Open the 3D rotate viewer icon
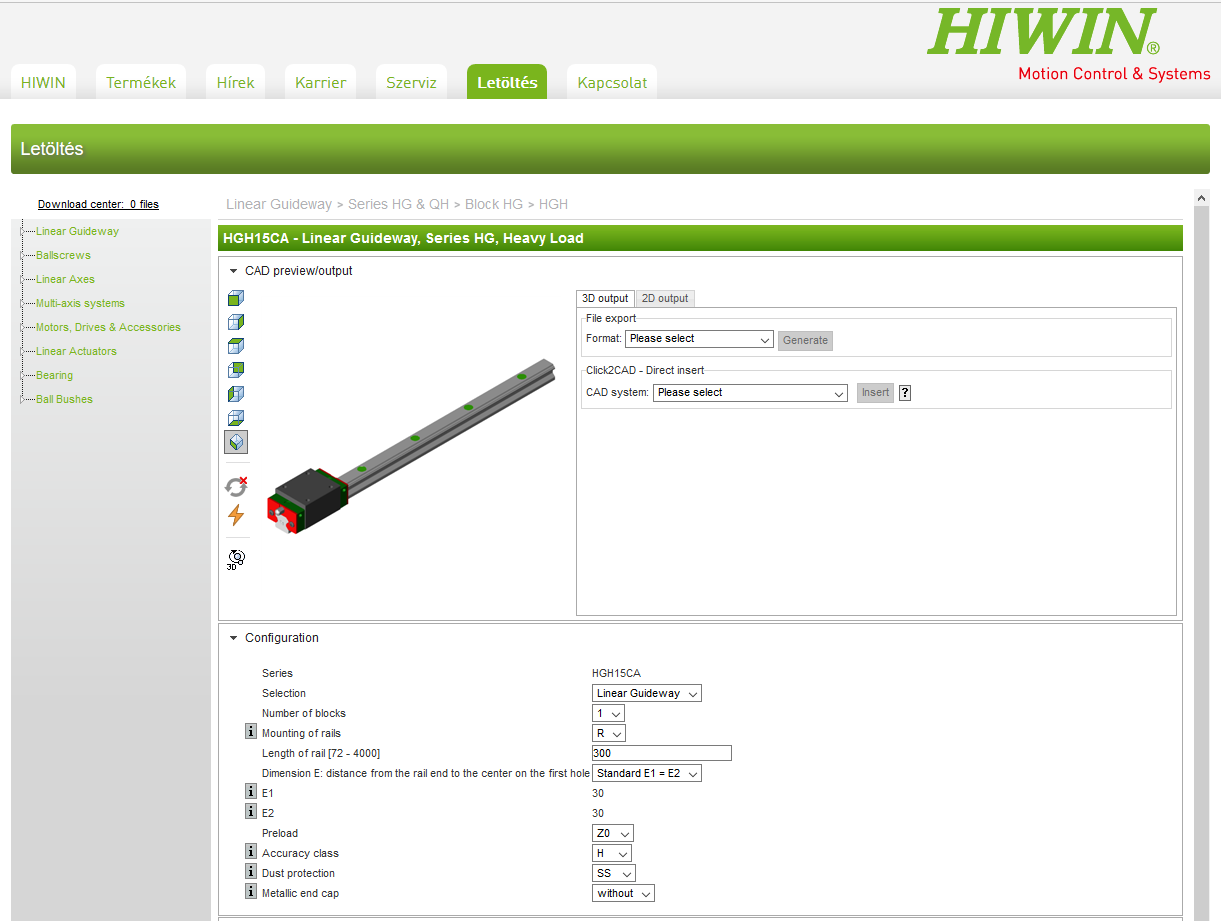1221x921 pixels. [x=236, y=559]
